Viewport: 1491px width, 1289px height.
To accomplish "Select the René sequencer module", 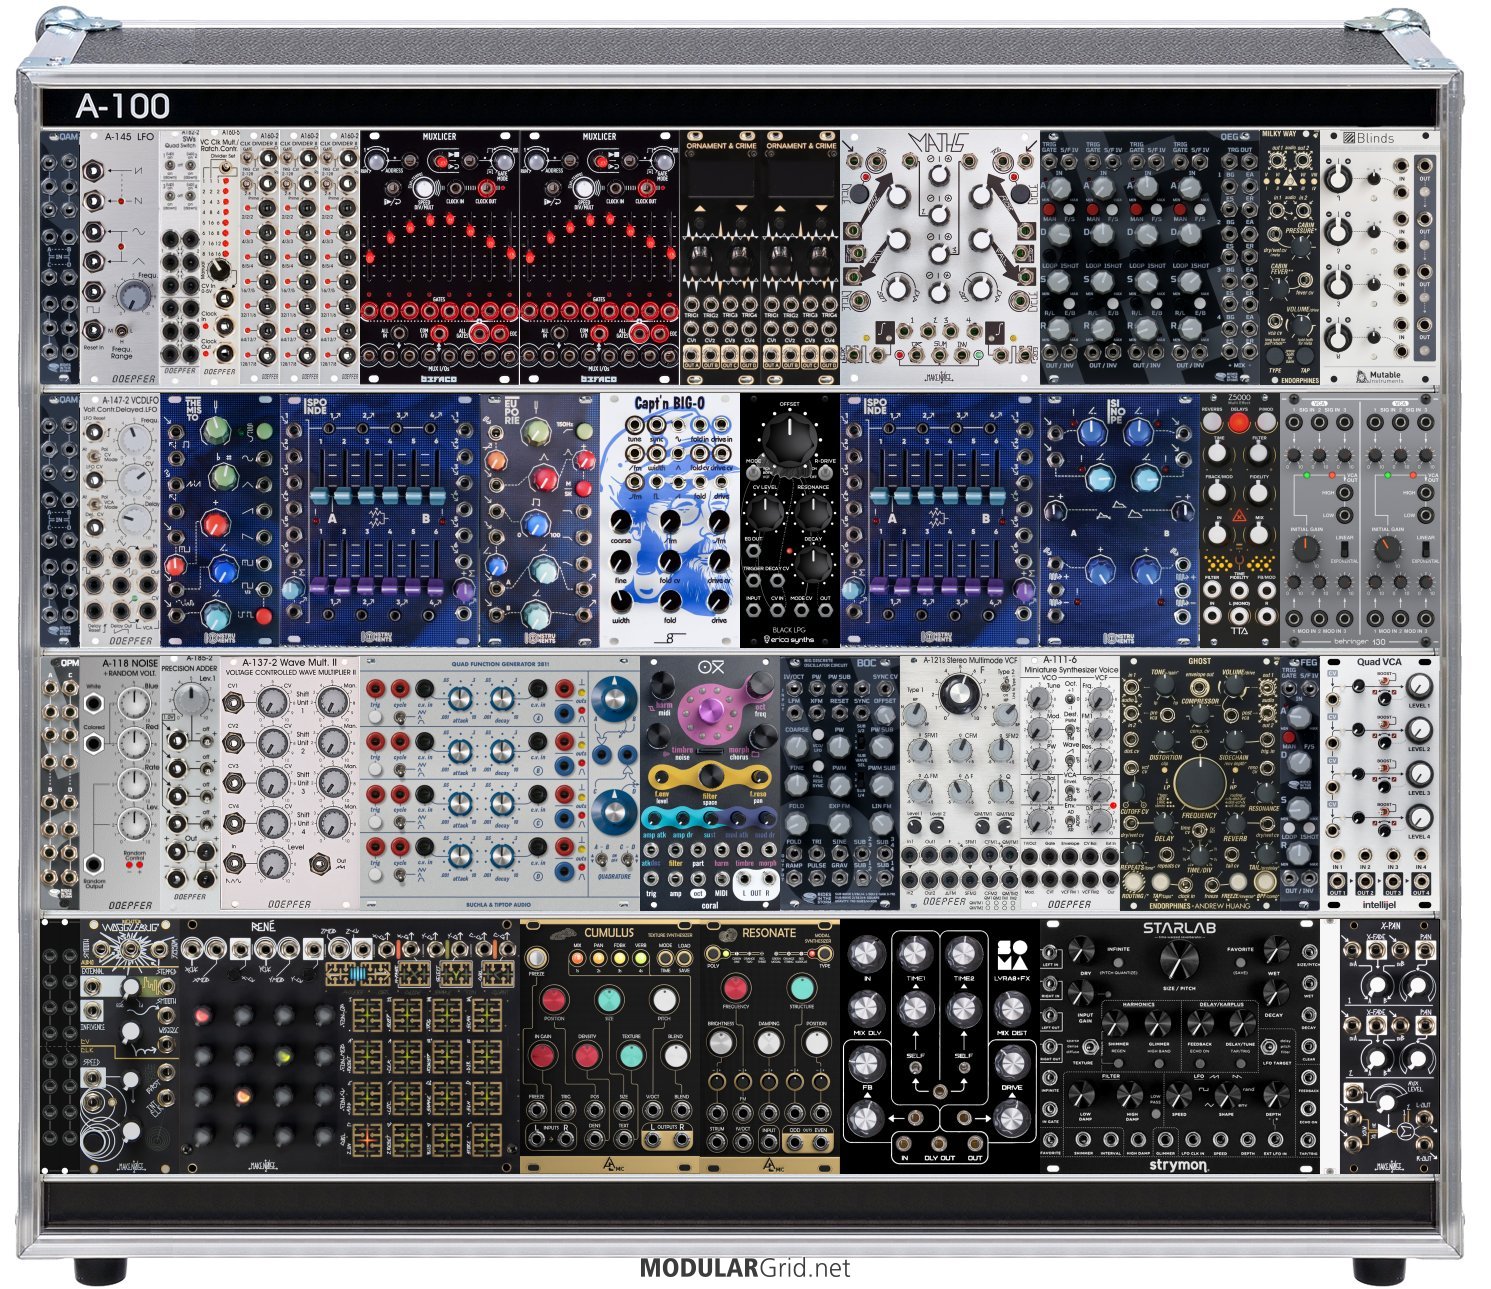I will point(350,1046).
